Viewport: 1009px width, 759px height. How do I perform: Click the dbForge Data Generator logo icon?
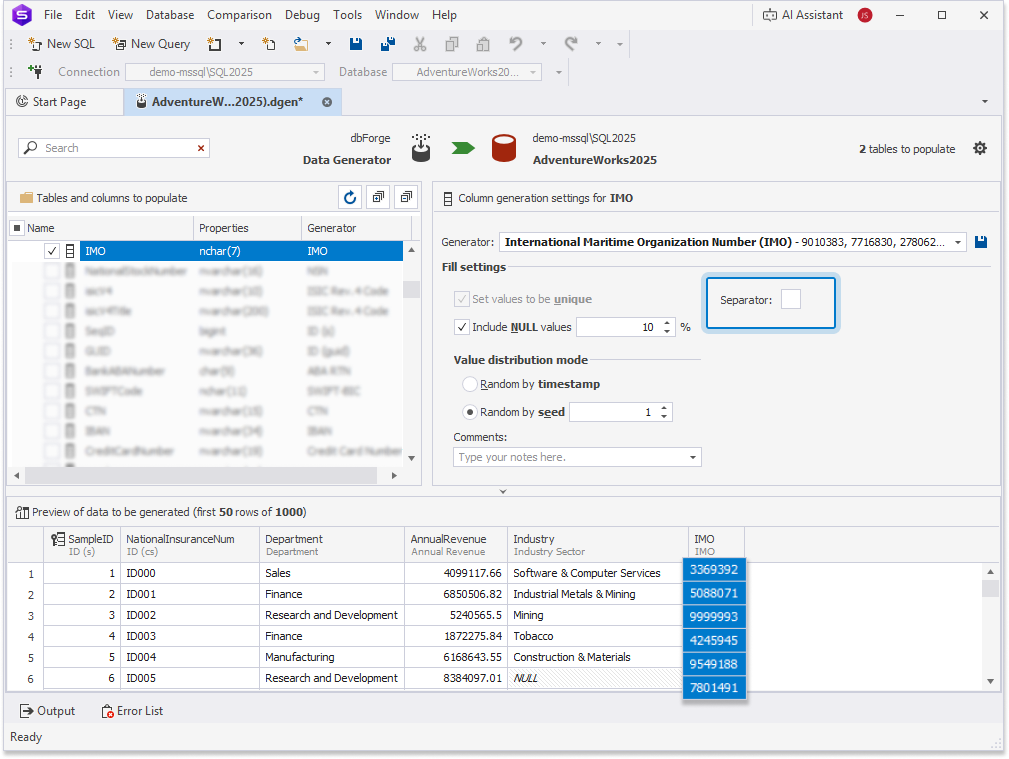[421, 148]
